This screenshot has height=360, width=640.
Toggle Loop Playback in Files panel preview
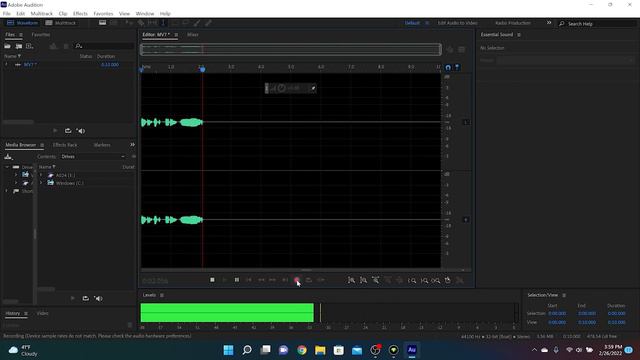tap(68, 131)
